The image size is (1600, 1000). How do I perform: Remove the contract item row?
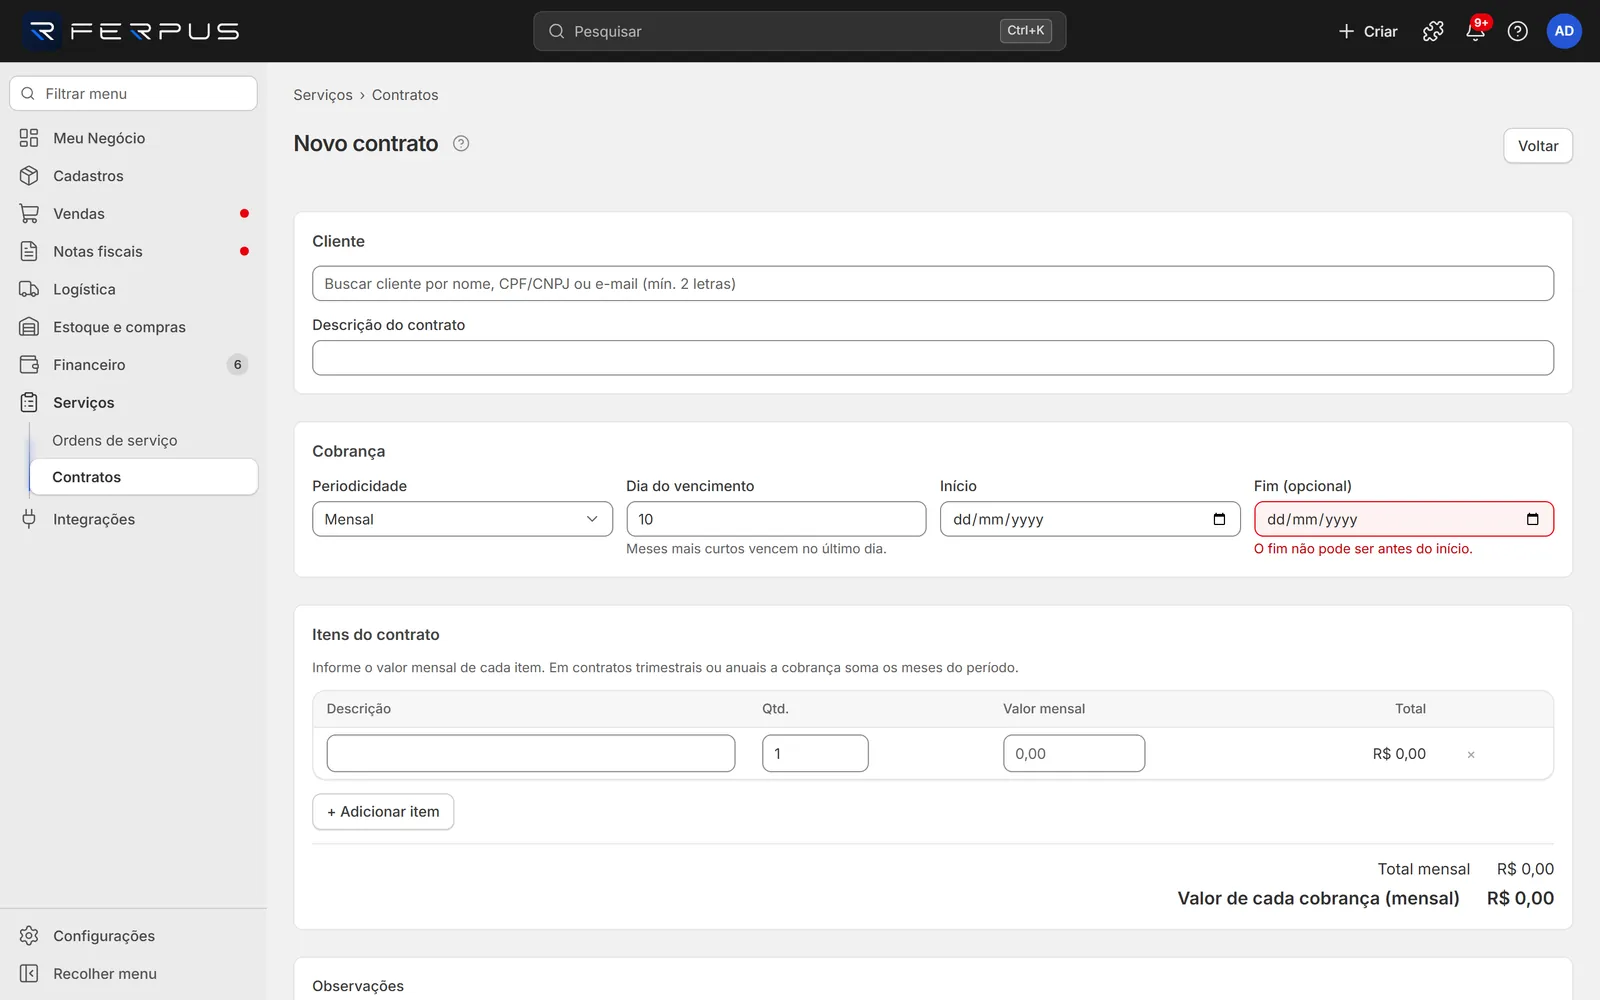1471,755
